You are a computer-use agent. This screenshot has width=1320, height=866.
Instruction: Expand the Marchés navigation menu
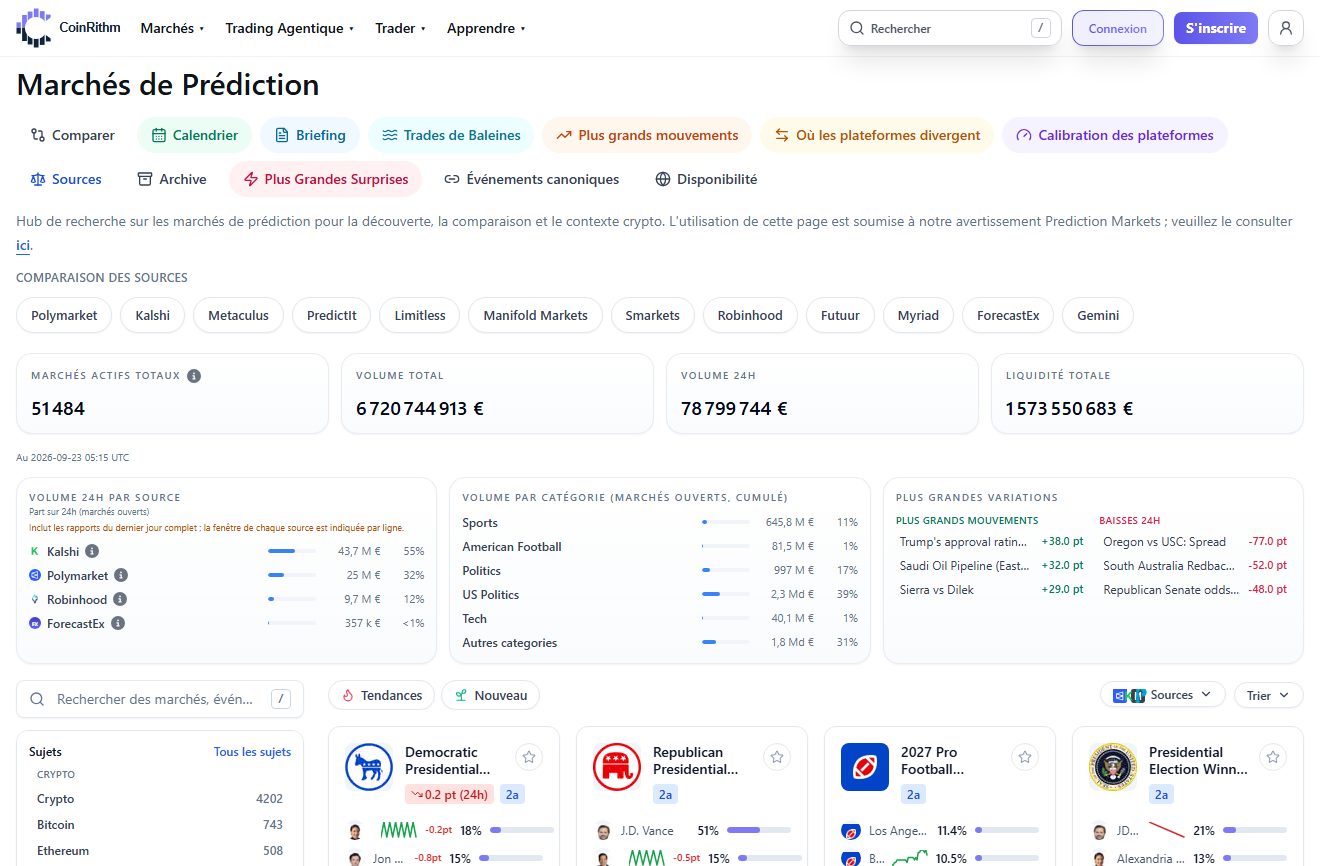pyautogui.click(x=172, y=28)
